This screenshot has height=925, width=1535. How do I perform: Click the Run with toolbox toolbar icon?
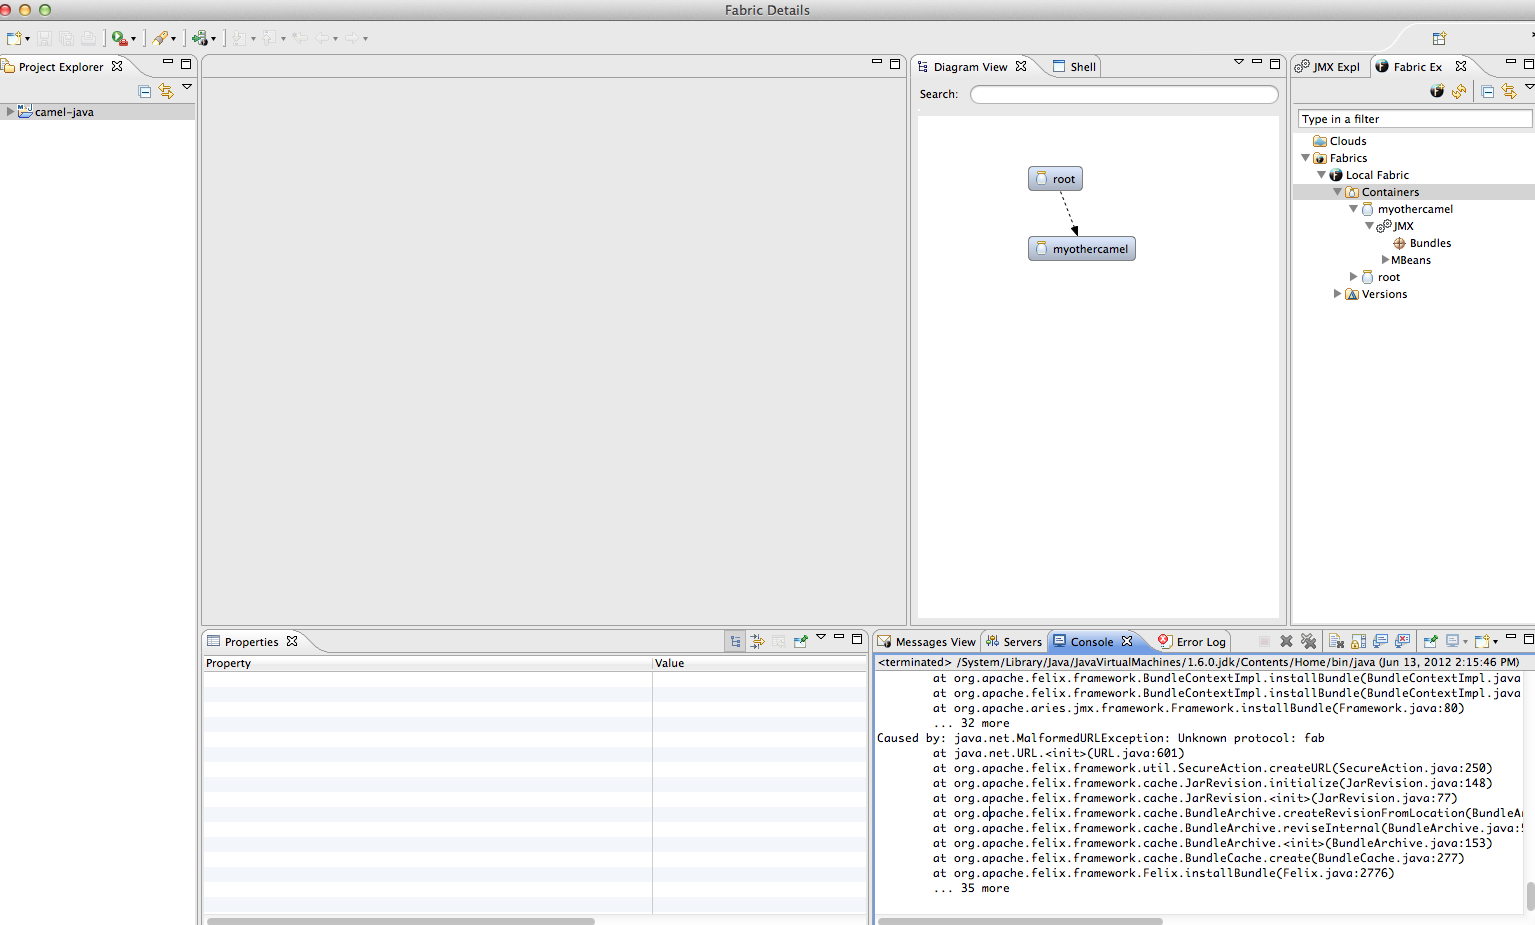(119, 38)
